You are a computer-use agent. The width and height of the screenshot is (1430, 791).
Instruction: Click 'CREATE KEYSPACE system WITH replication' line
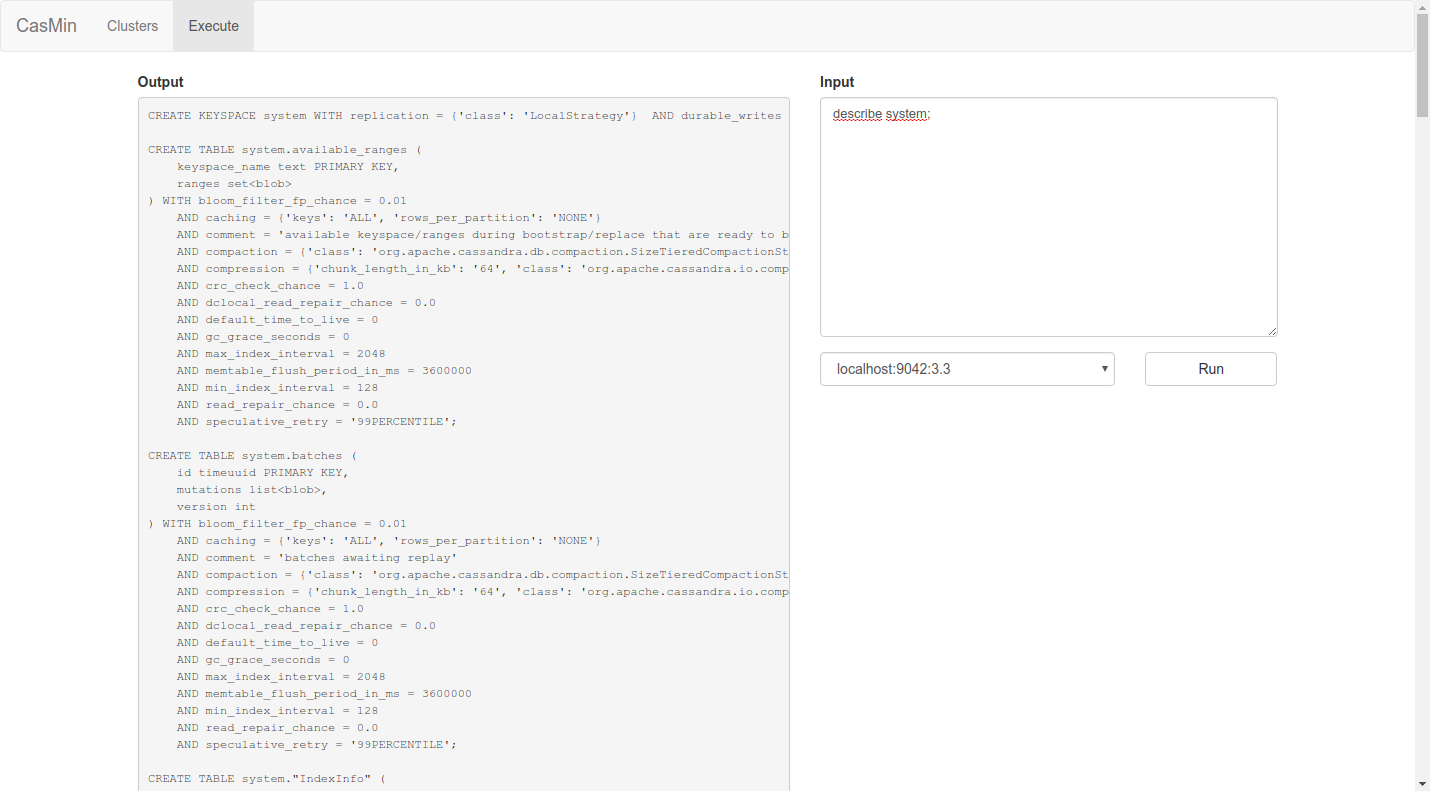[465, 116]
